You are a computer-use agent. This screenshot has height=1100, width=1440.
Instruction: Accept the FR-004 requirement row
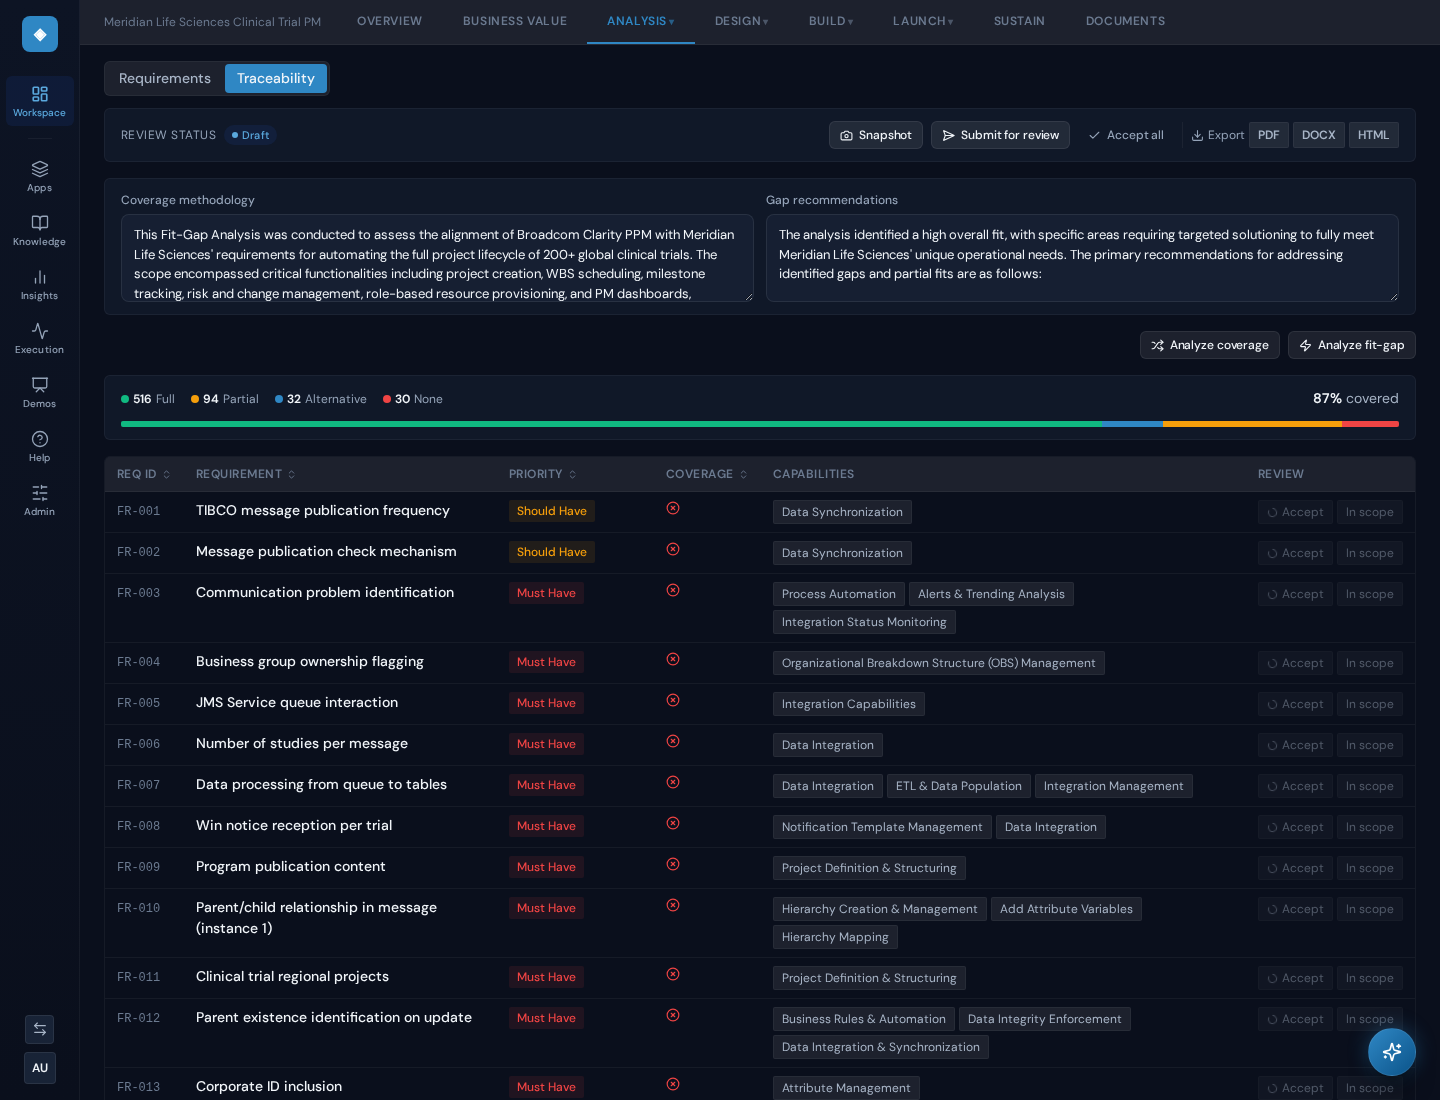(x=1295, y=663)
